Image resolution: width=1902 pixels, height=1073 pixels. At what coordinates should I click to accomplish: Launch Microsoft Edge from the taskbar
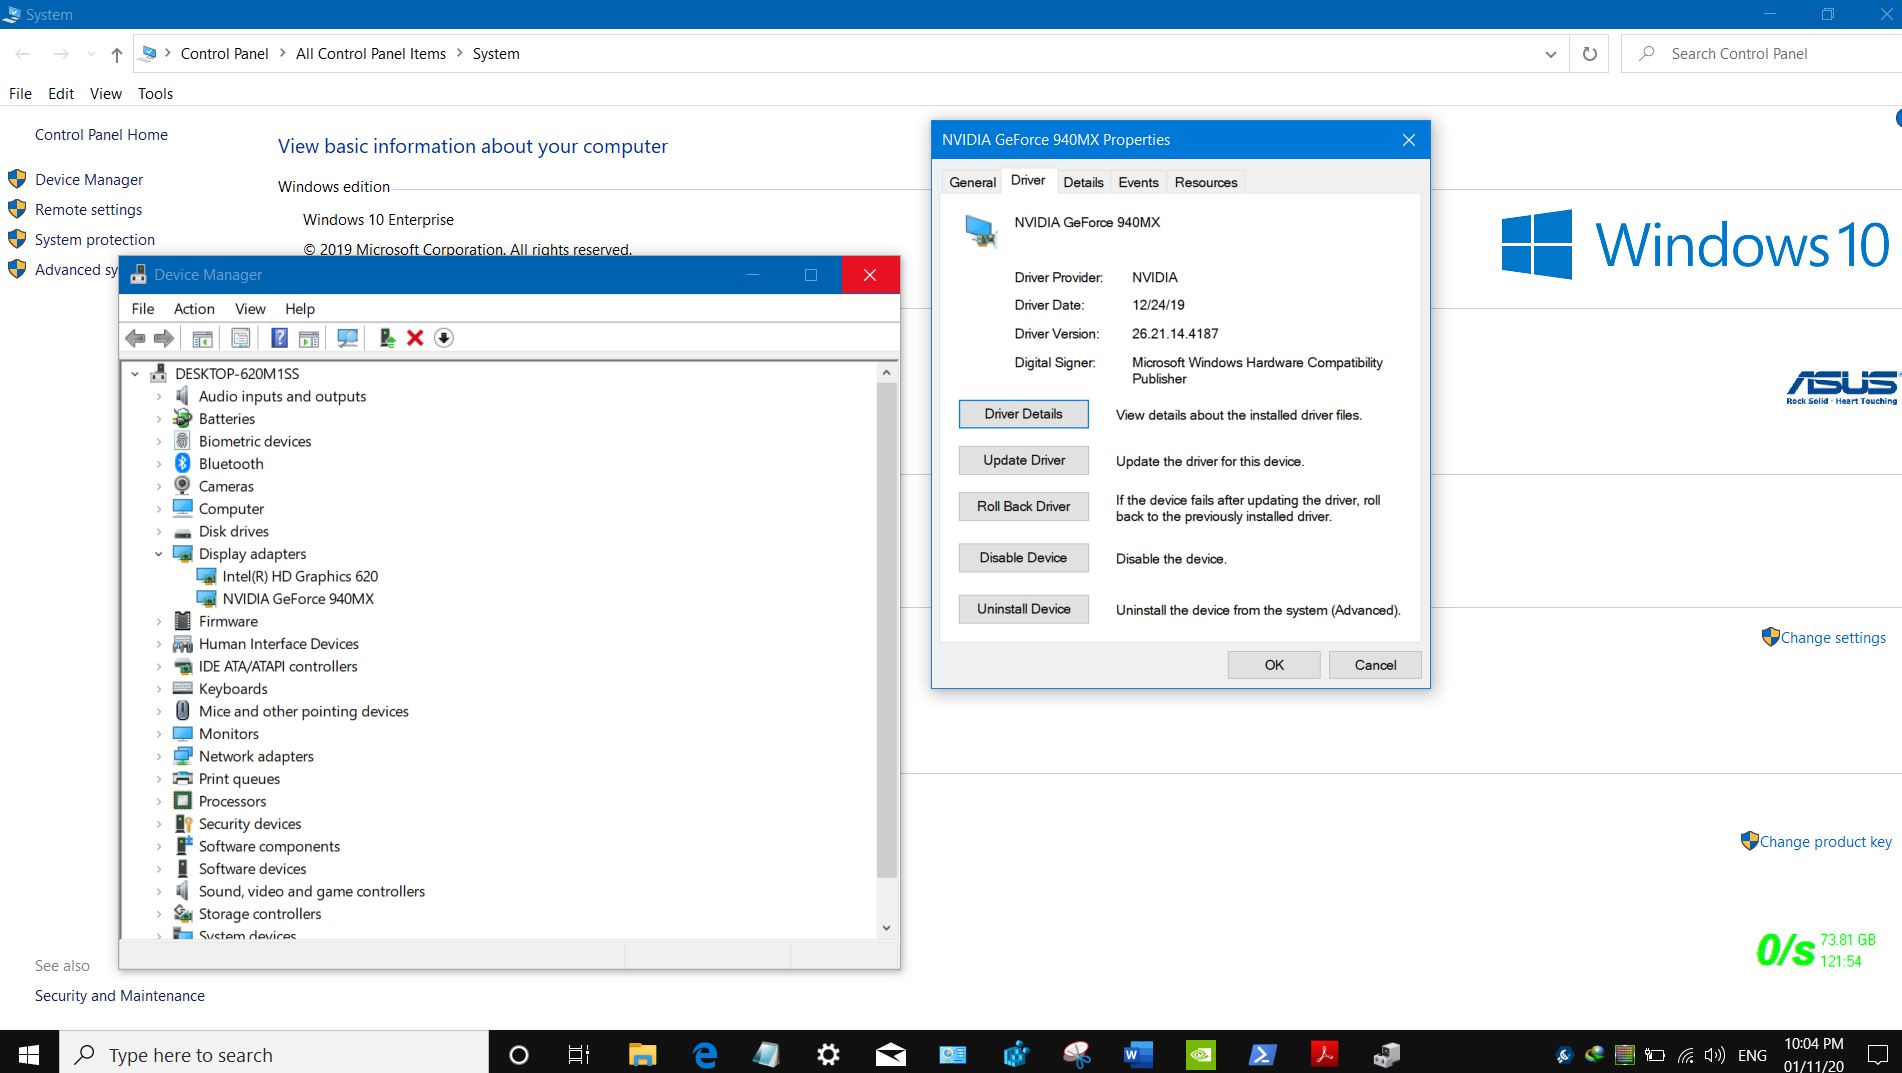[x=705, y=1054]
